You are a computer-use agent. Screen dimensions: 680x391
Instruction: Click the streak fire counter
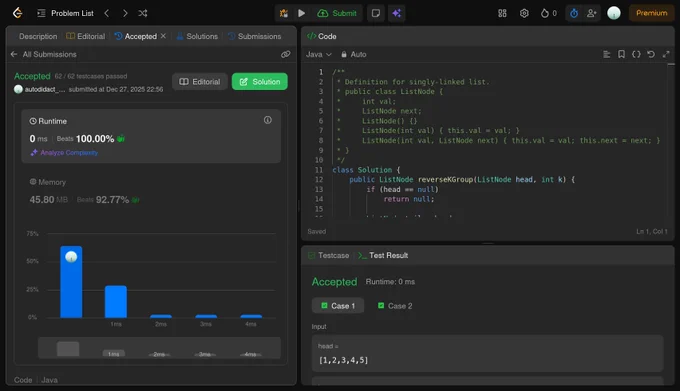[549, 13]
